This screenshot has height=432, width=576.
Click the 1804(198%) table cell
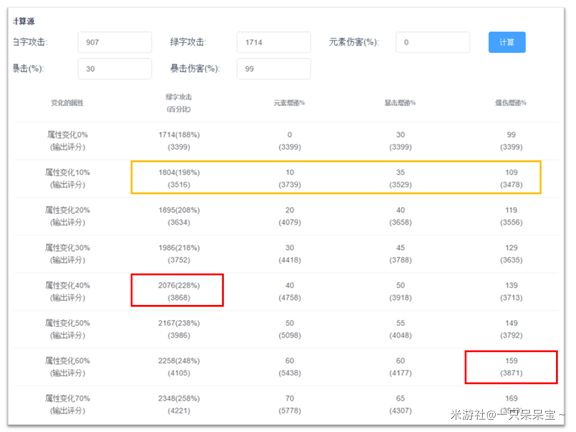coord(179,178)
